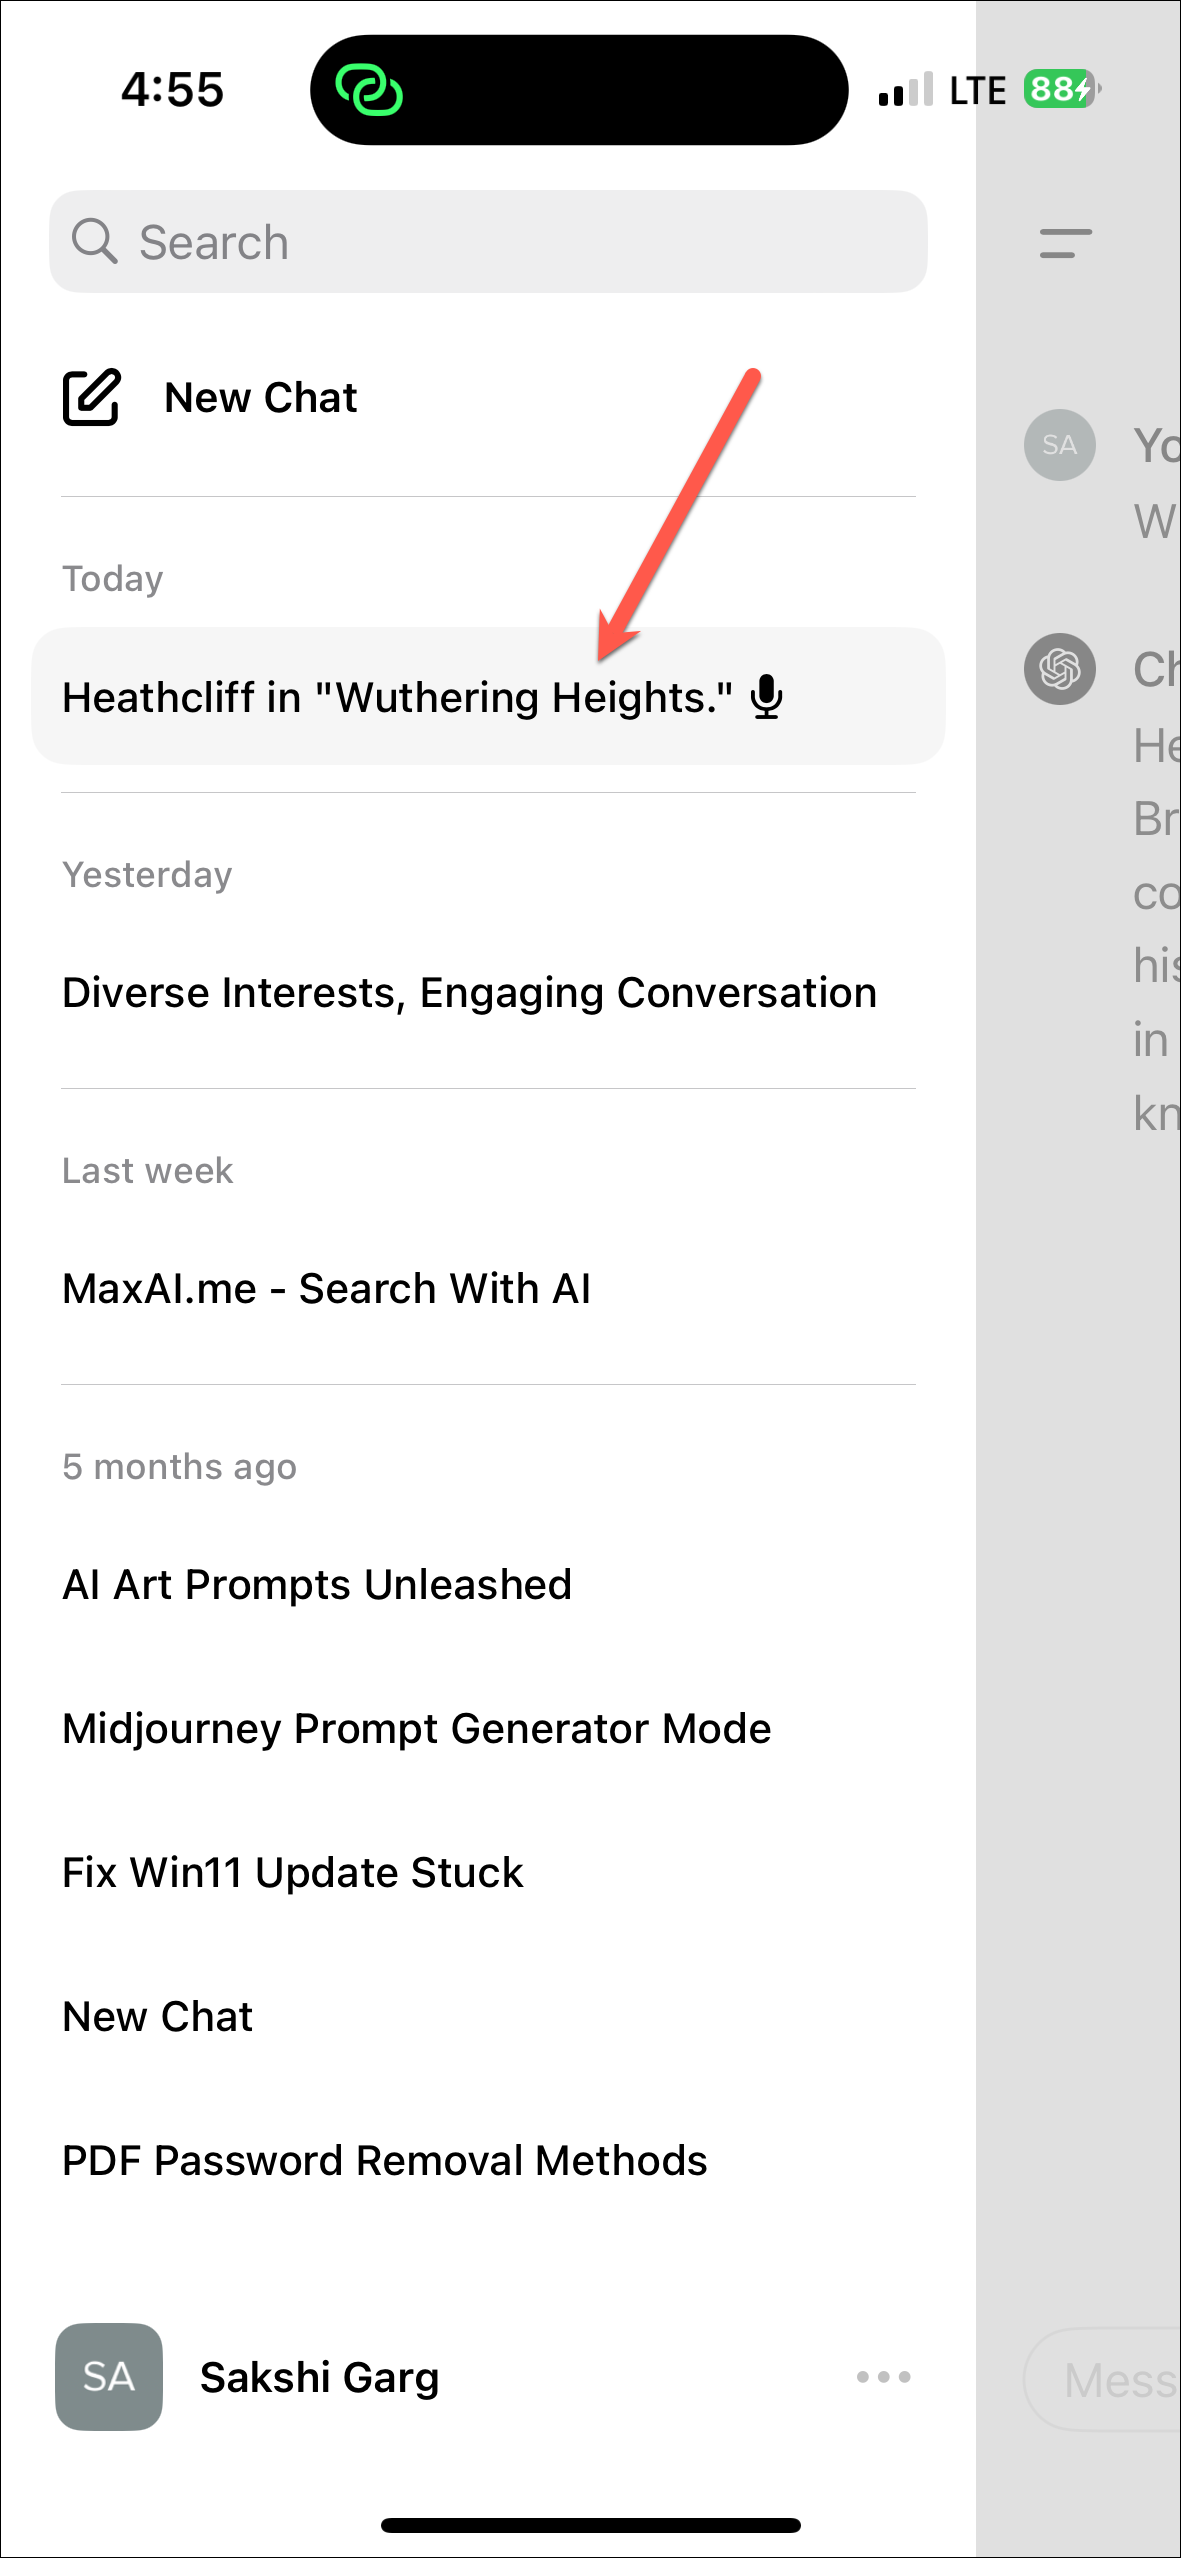Open AI Art Prompts Unleashed conversation
1181x2558 pixels.
pyautogui.click(x=317, y=1585)
